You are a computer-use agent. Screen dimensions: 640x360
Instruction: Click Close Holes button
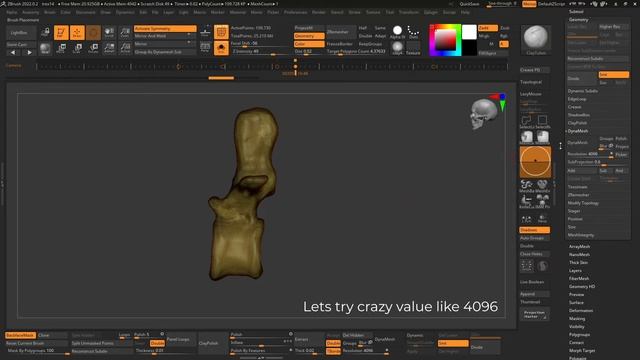[534, 254]
